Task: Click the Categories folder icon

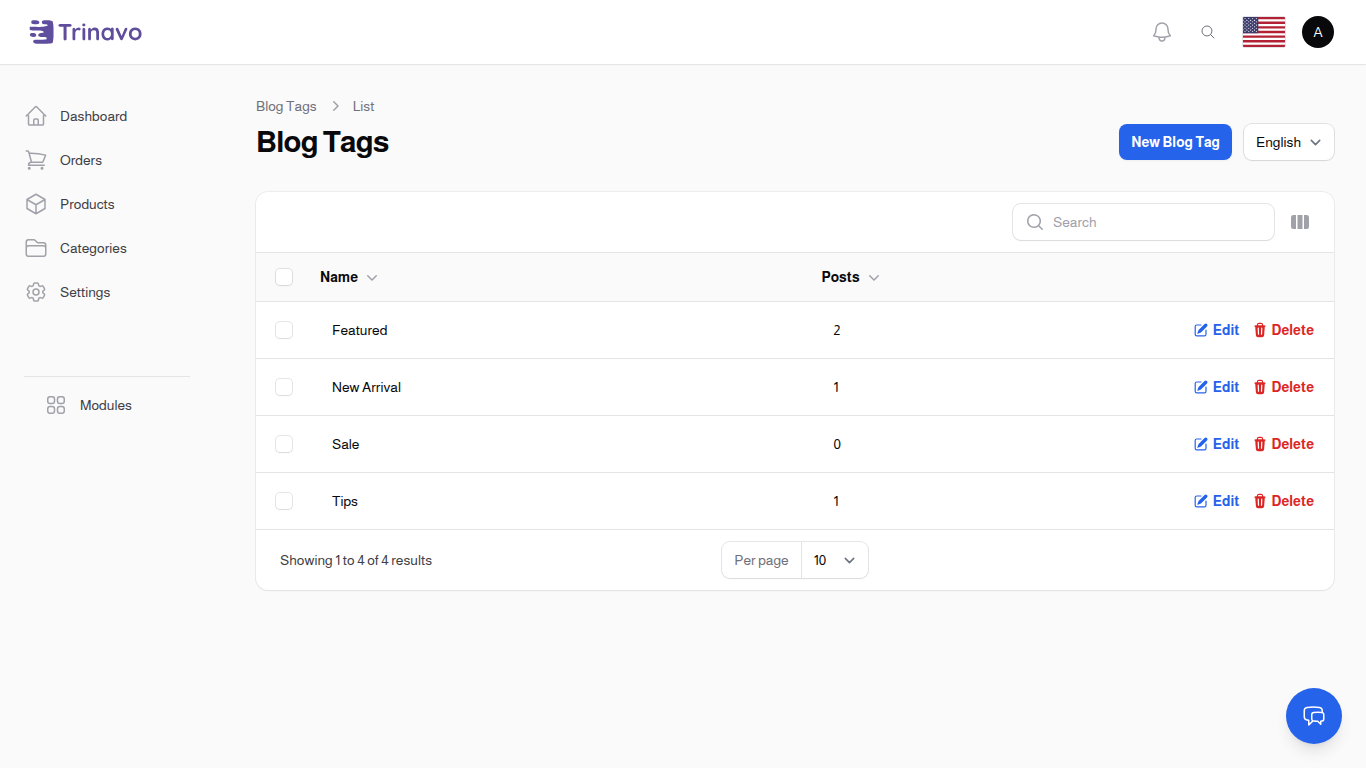Action: tap(36, 248)
